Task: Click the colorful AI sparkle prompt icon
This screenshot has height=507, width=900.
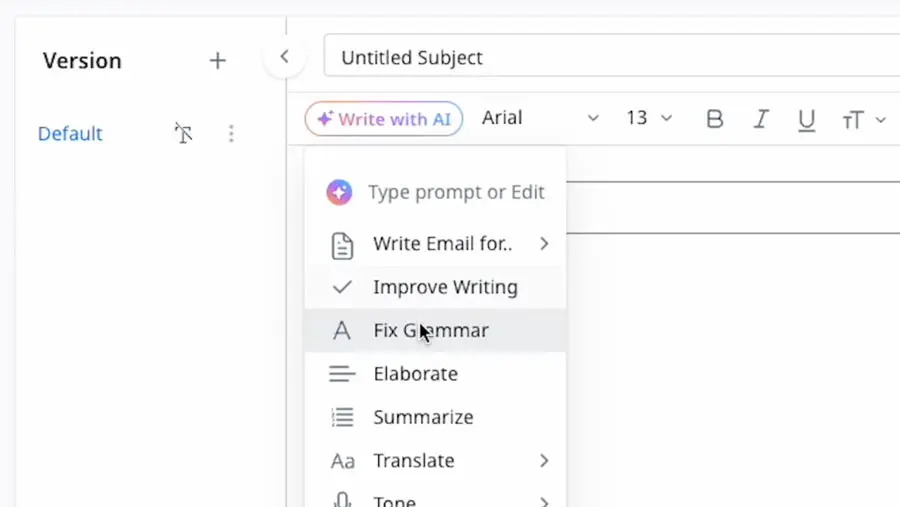Action: click(339, 192)
